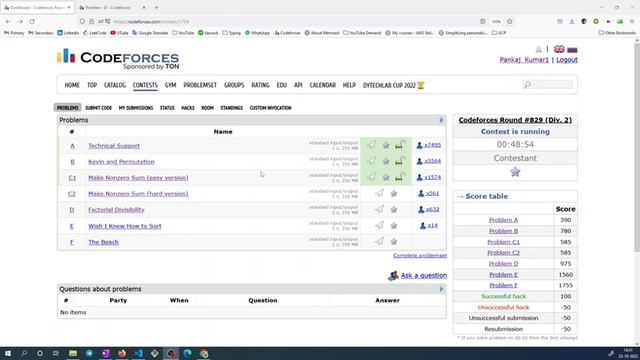640x360 pixels.
Task: View solvers count x14 for problem E
Action: pos(429,225)
